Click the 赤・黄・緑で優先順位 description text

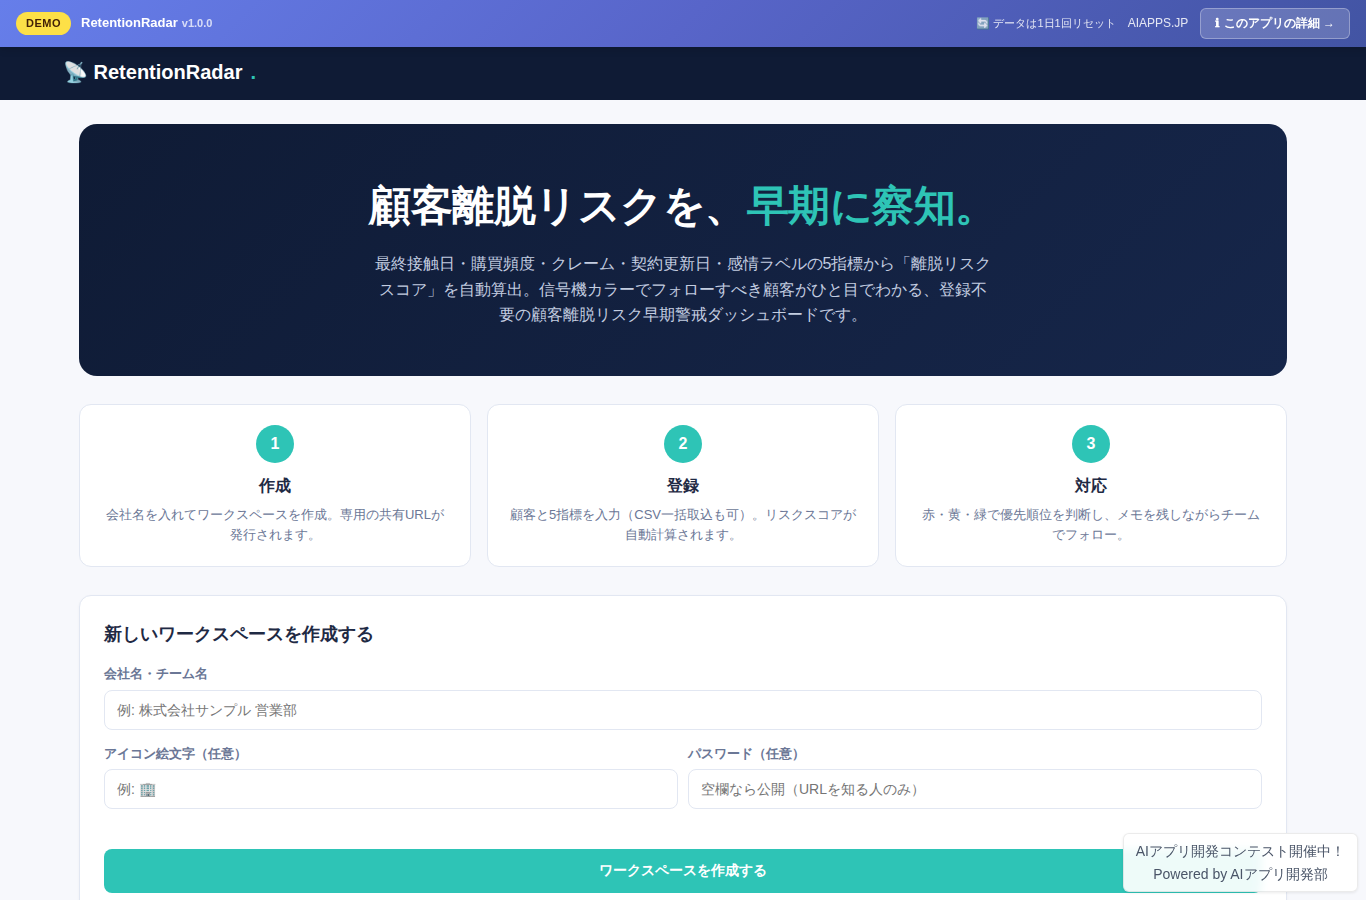coord(1091,525)
